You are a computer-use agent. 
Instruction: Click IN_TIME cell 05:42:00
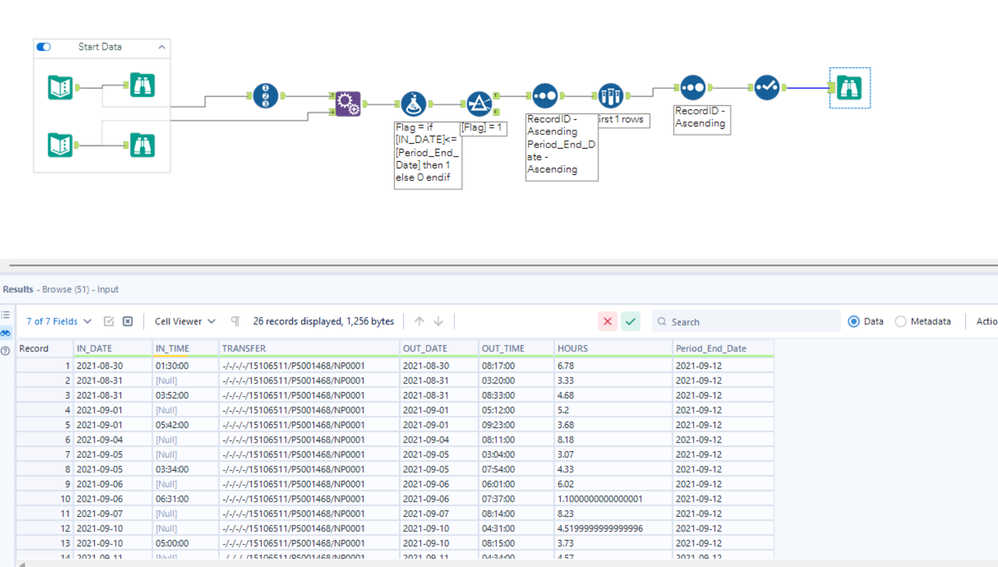coord(185,425)
